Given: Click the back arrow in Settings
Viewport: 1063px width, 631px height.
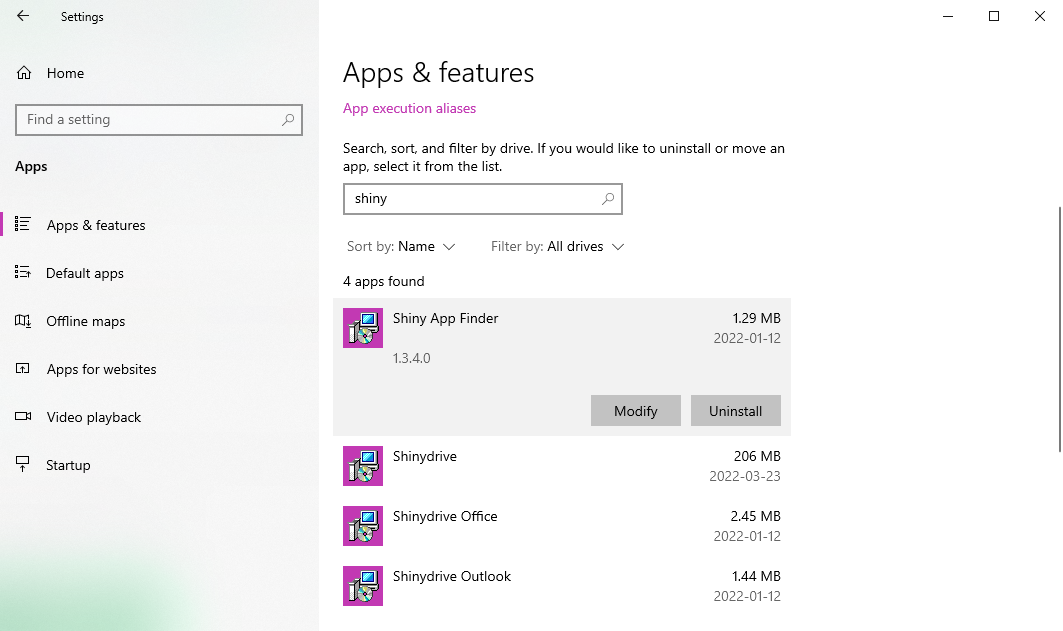Looking at the screenshot, I should pyautogui.click(x=23, y=16).
